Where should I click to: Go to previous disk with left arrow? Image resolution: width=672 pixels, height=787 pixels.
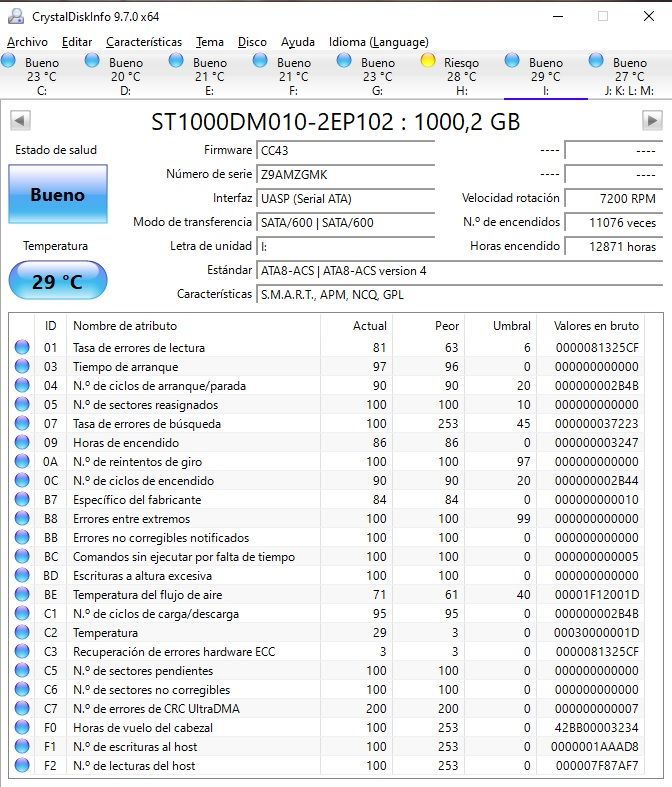20,120
